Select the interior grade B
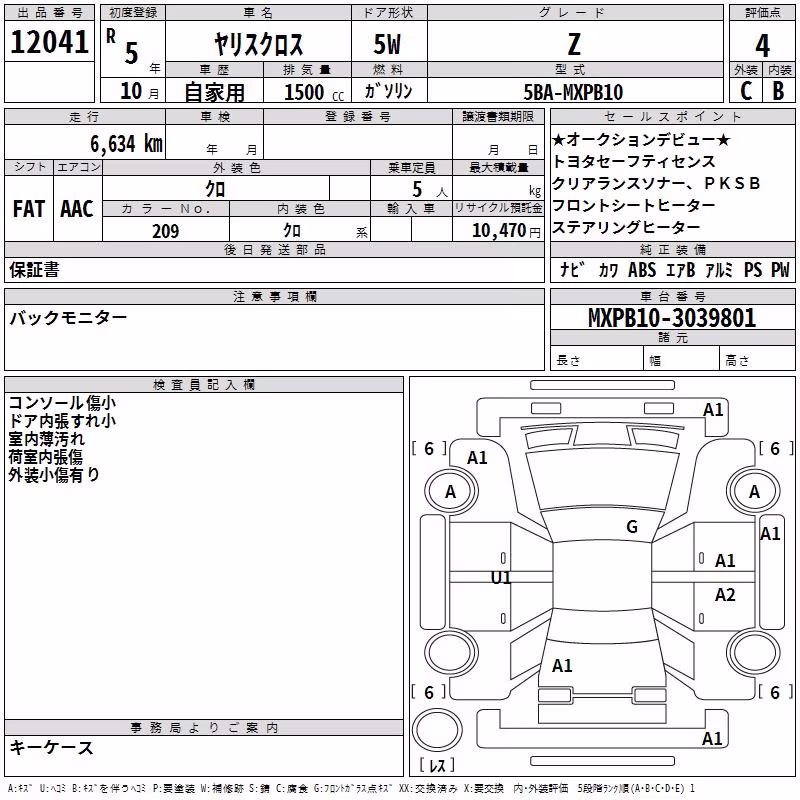This screenshot has width=800, height=800. [778, 91]
